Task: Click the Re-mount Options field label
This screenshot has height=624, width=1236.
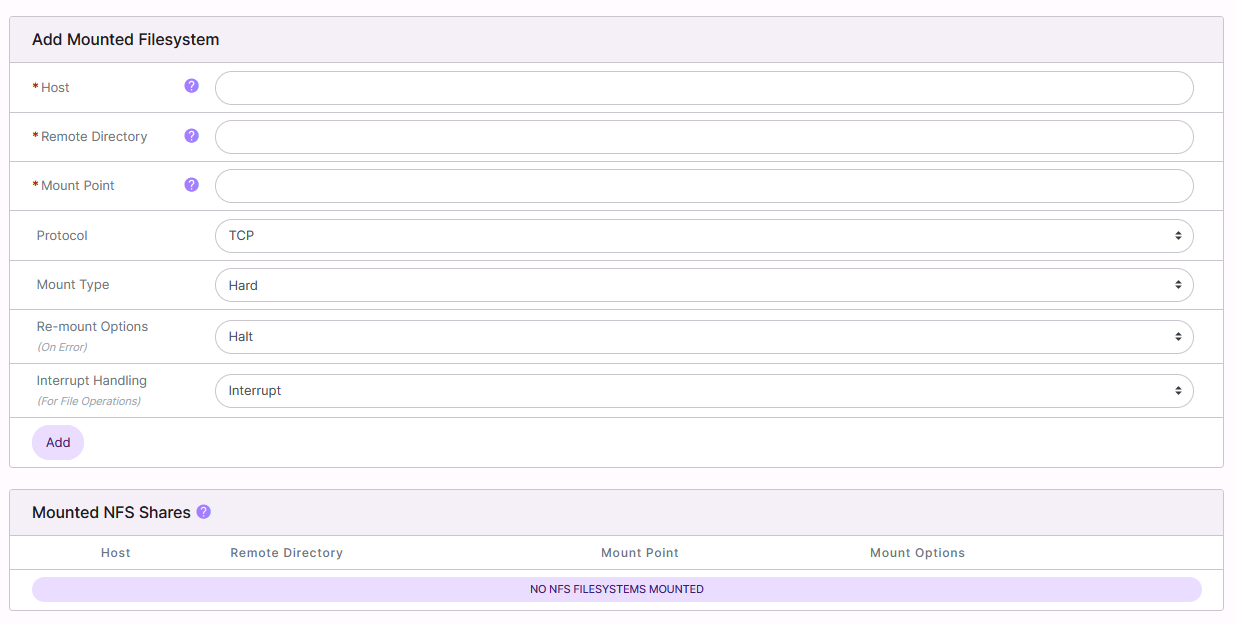Action: coord(92,327)
